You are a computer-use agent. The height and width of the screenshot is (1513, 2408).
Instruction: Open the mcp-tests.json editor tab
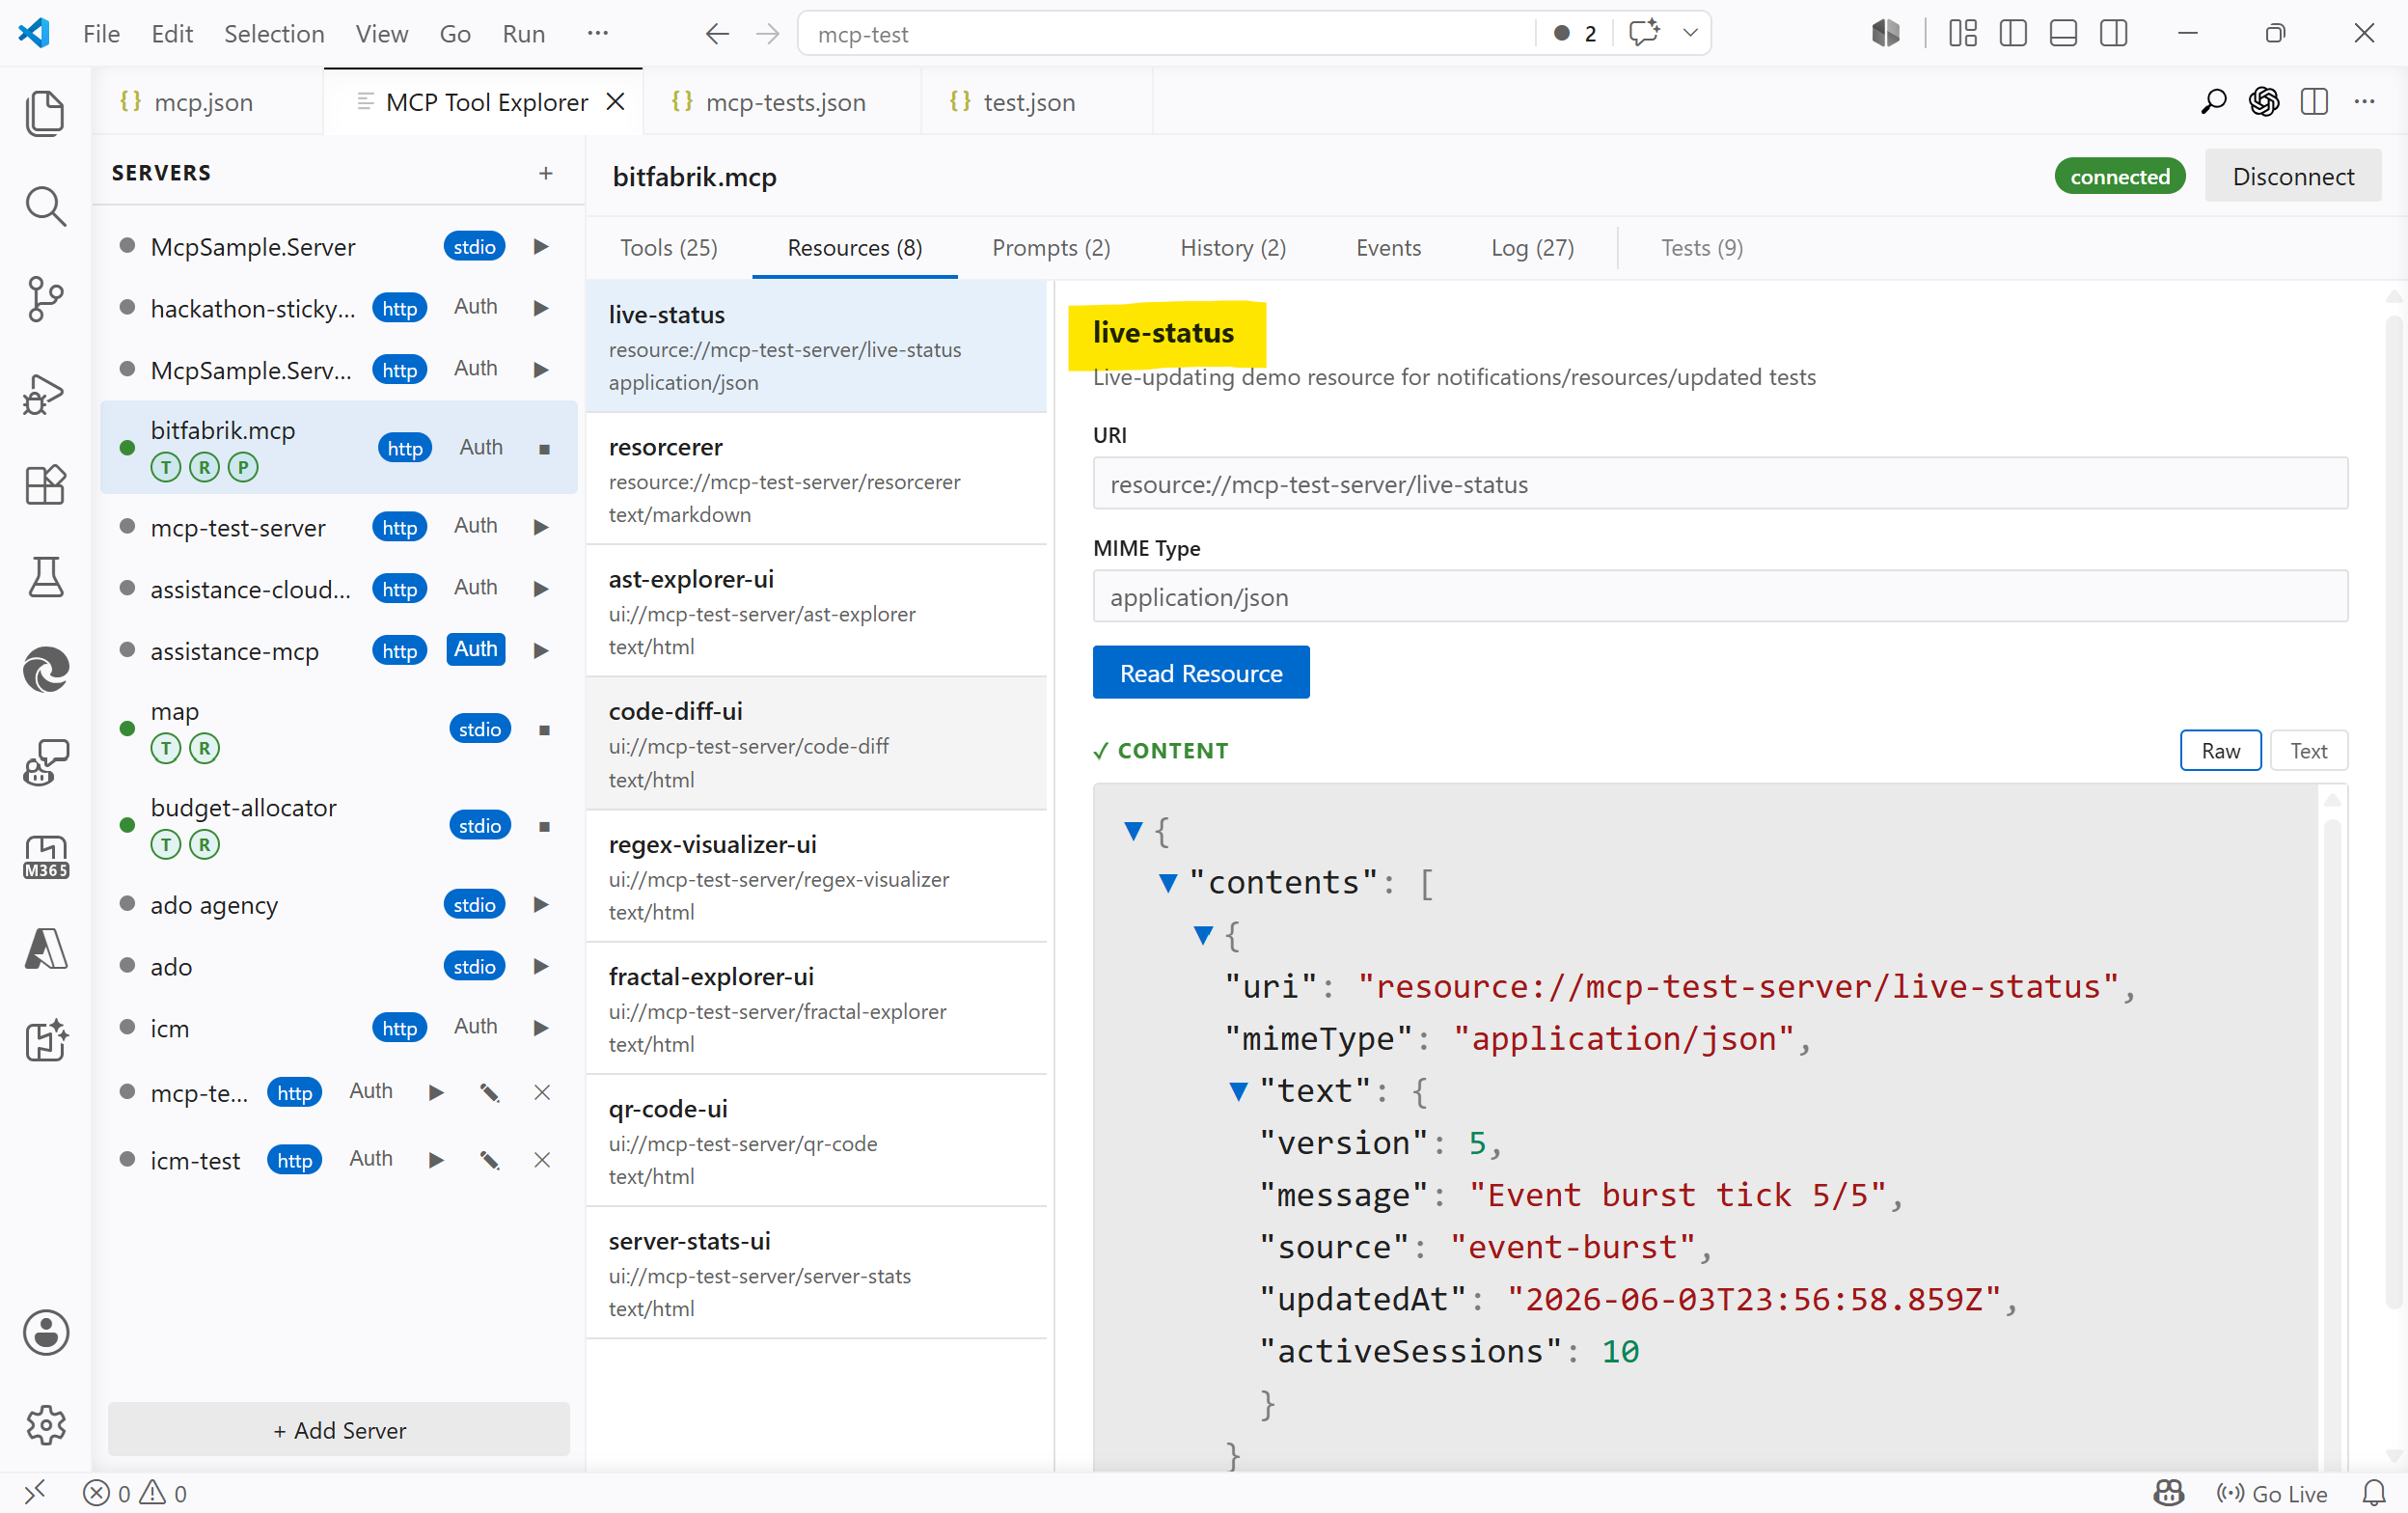782,102
